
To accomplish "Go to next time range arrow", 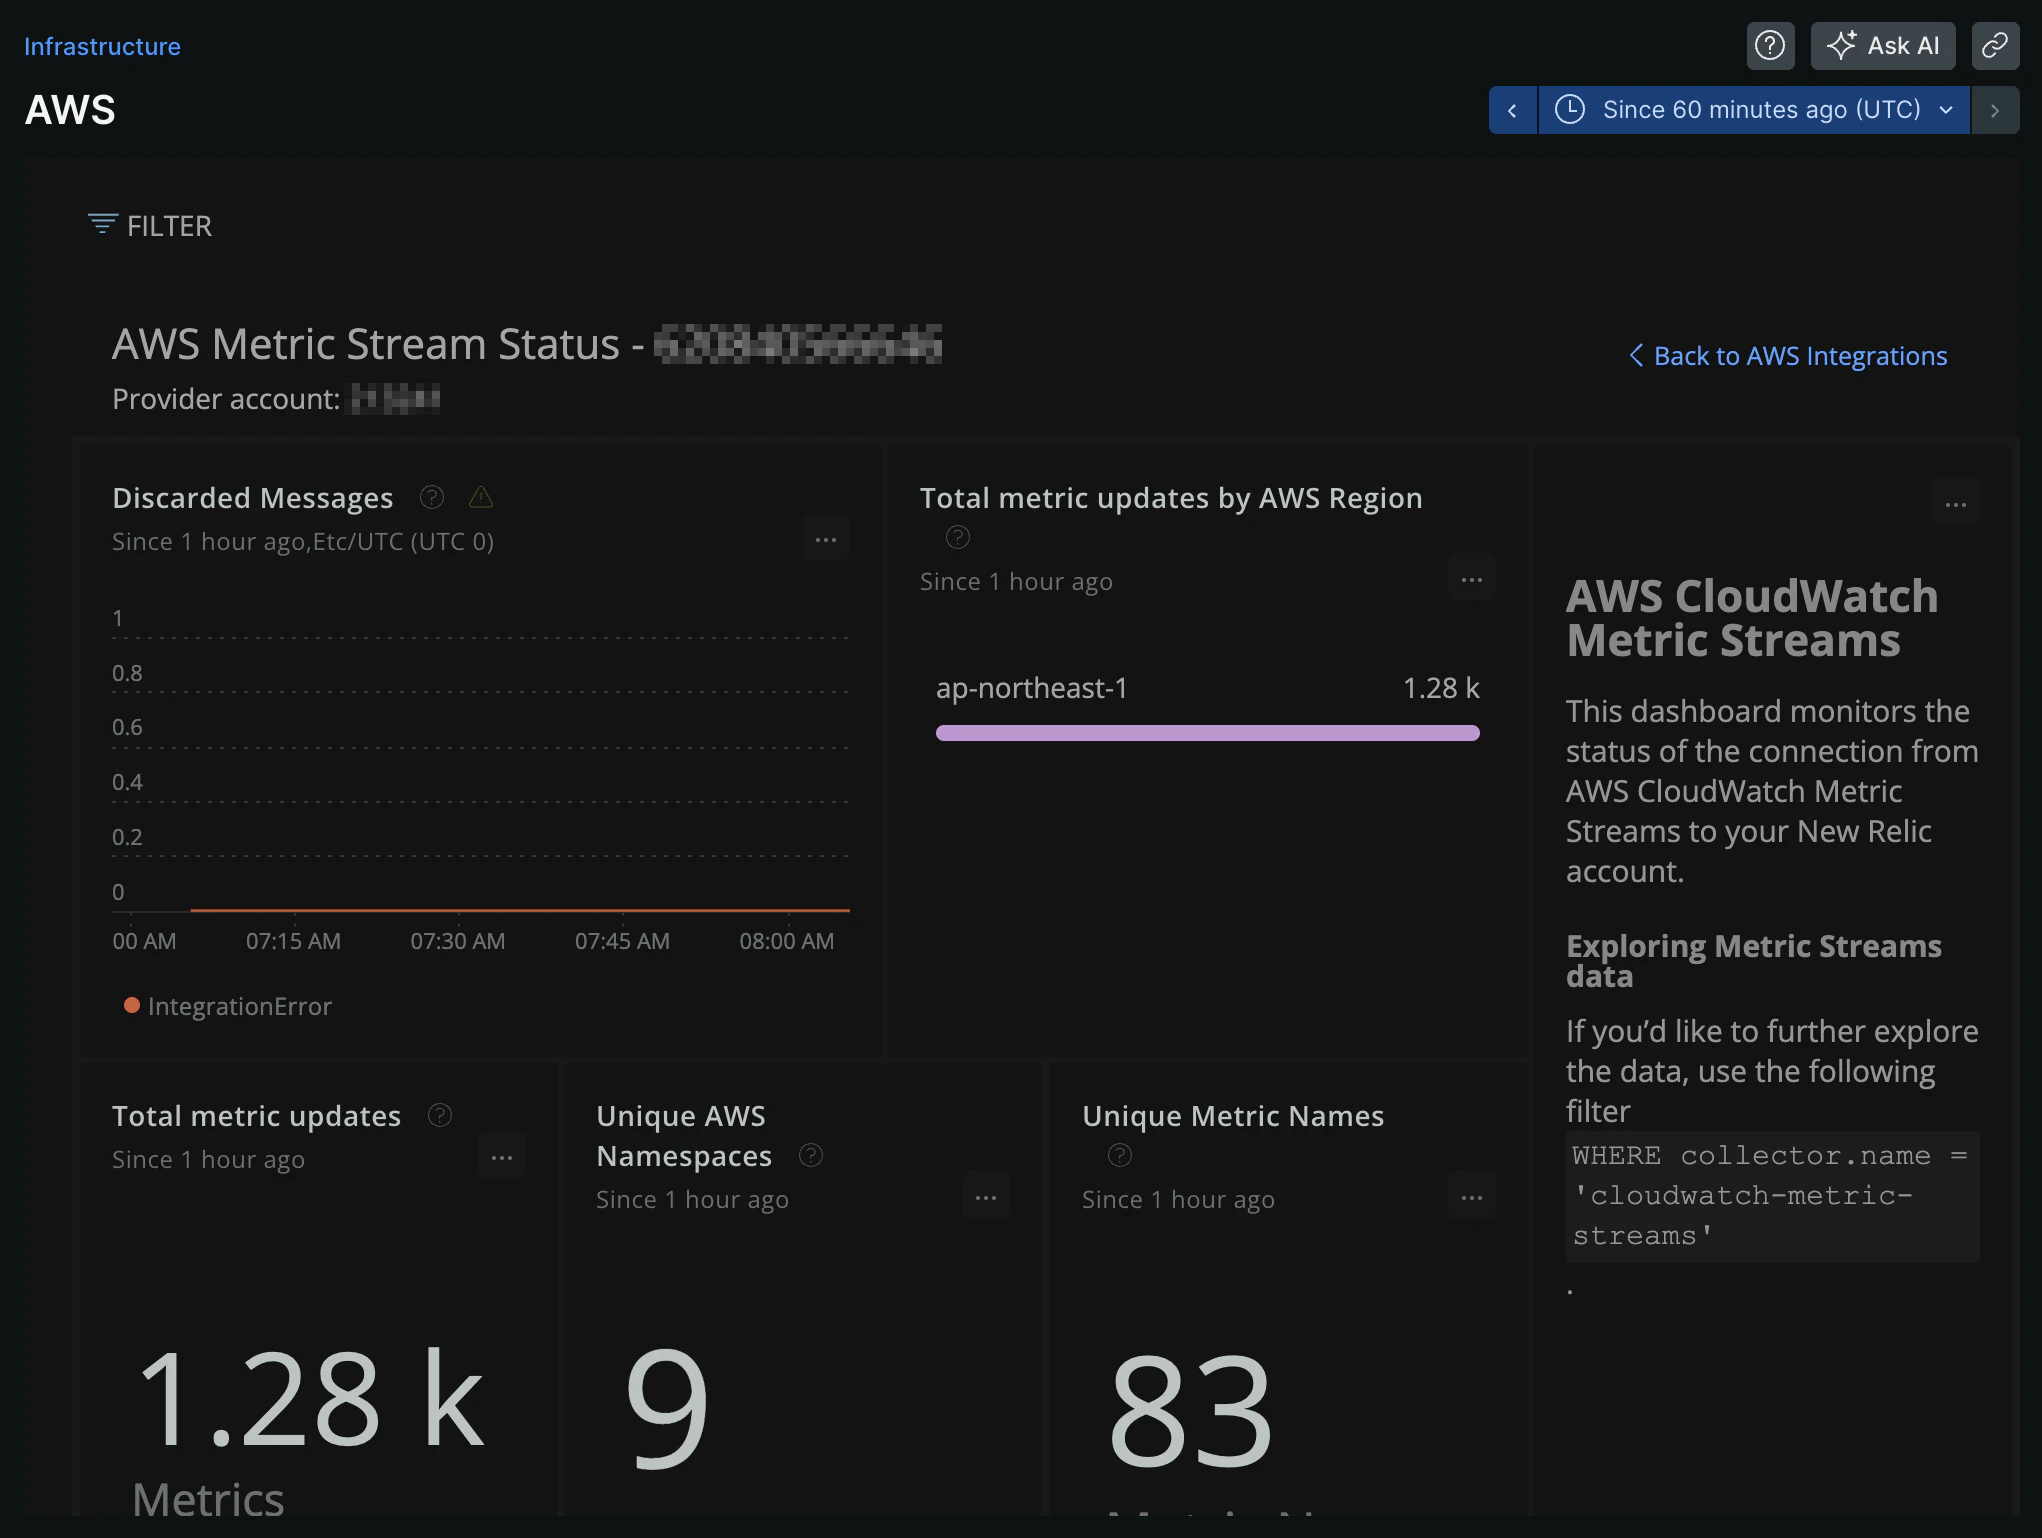I will point(1995,110).
